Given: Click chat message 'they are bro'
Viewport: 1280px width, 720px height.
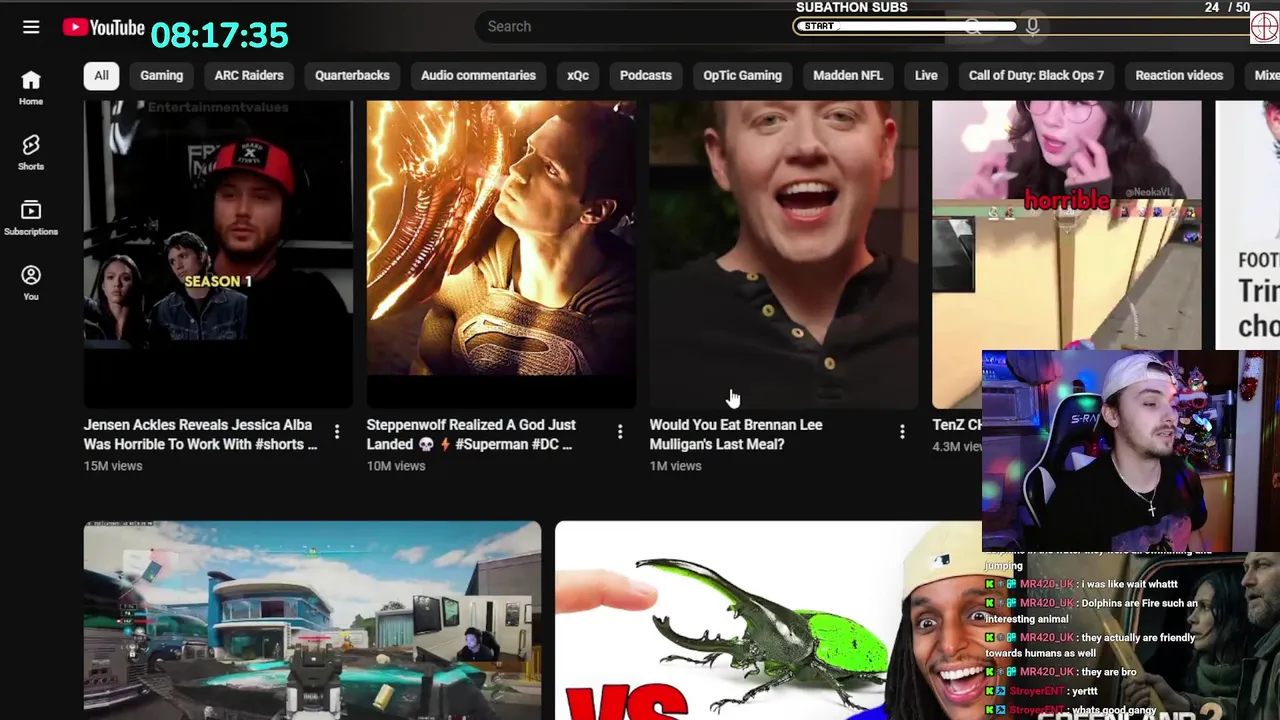Looking at the screenshot, I should point(1107,672).
